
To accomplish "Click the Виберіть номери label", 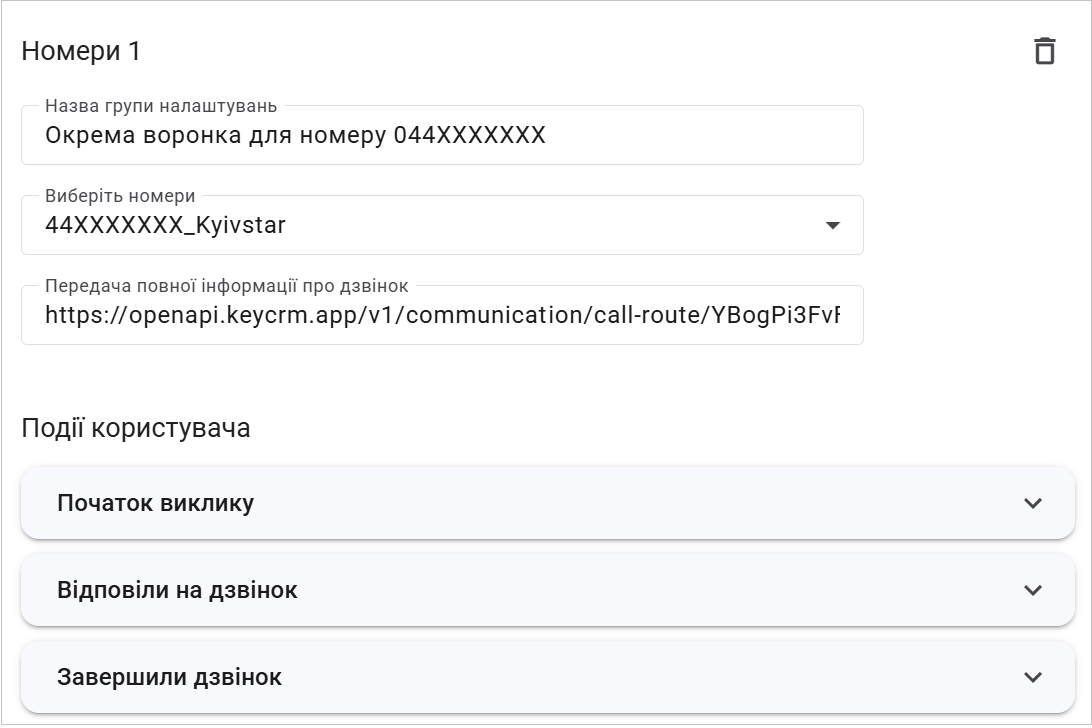I will 120,196.
